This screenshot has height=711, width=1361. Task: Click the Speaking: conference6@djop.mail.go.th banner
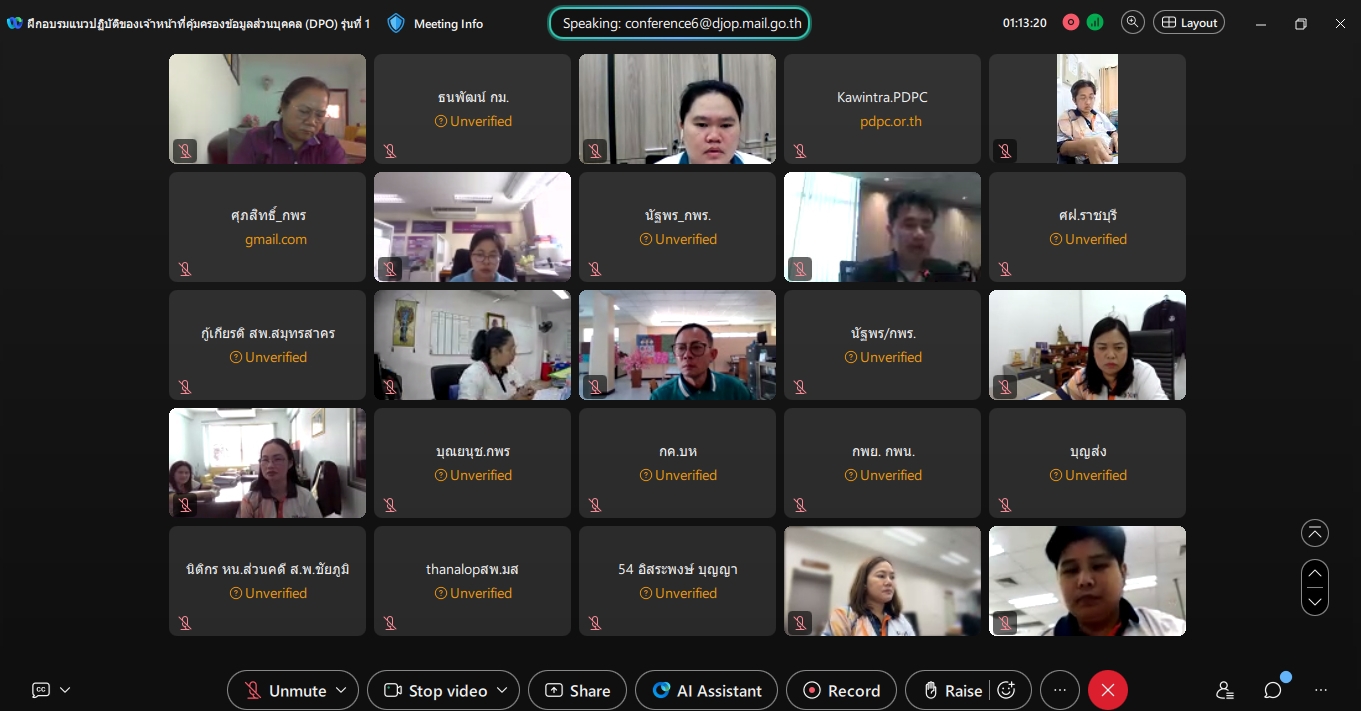pyautogui.click(x=680, y=23)
